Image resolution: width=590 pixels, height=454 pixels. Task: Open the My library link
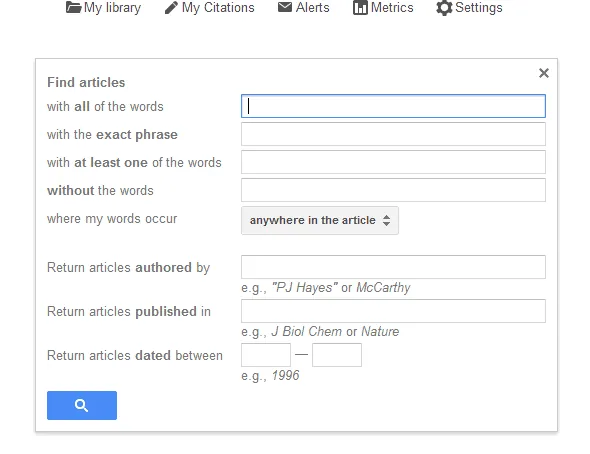pyautogui.click(x=112, y=8)
